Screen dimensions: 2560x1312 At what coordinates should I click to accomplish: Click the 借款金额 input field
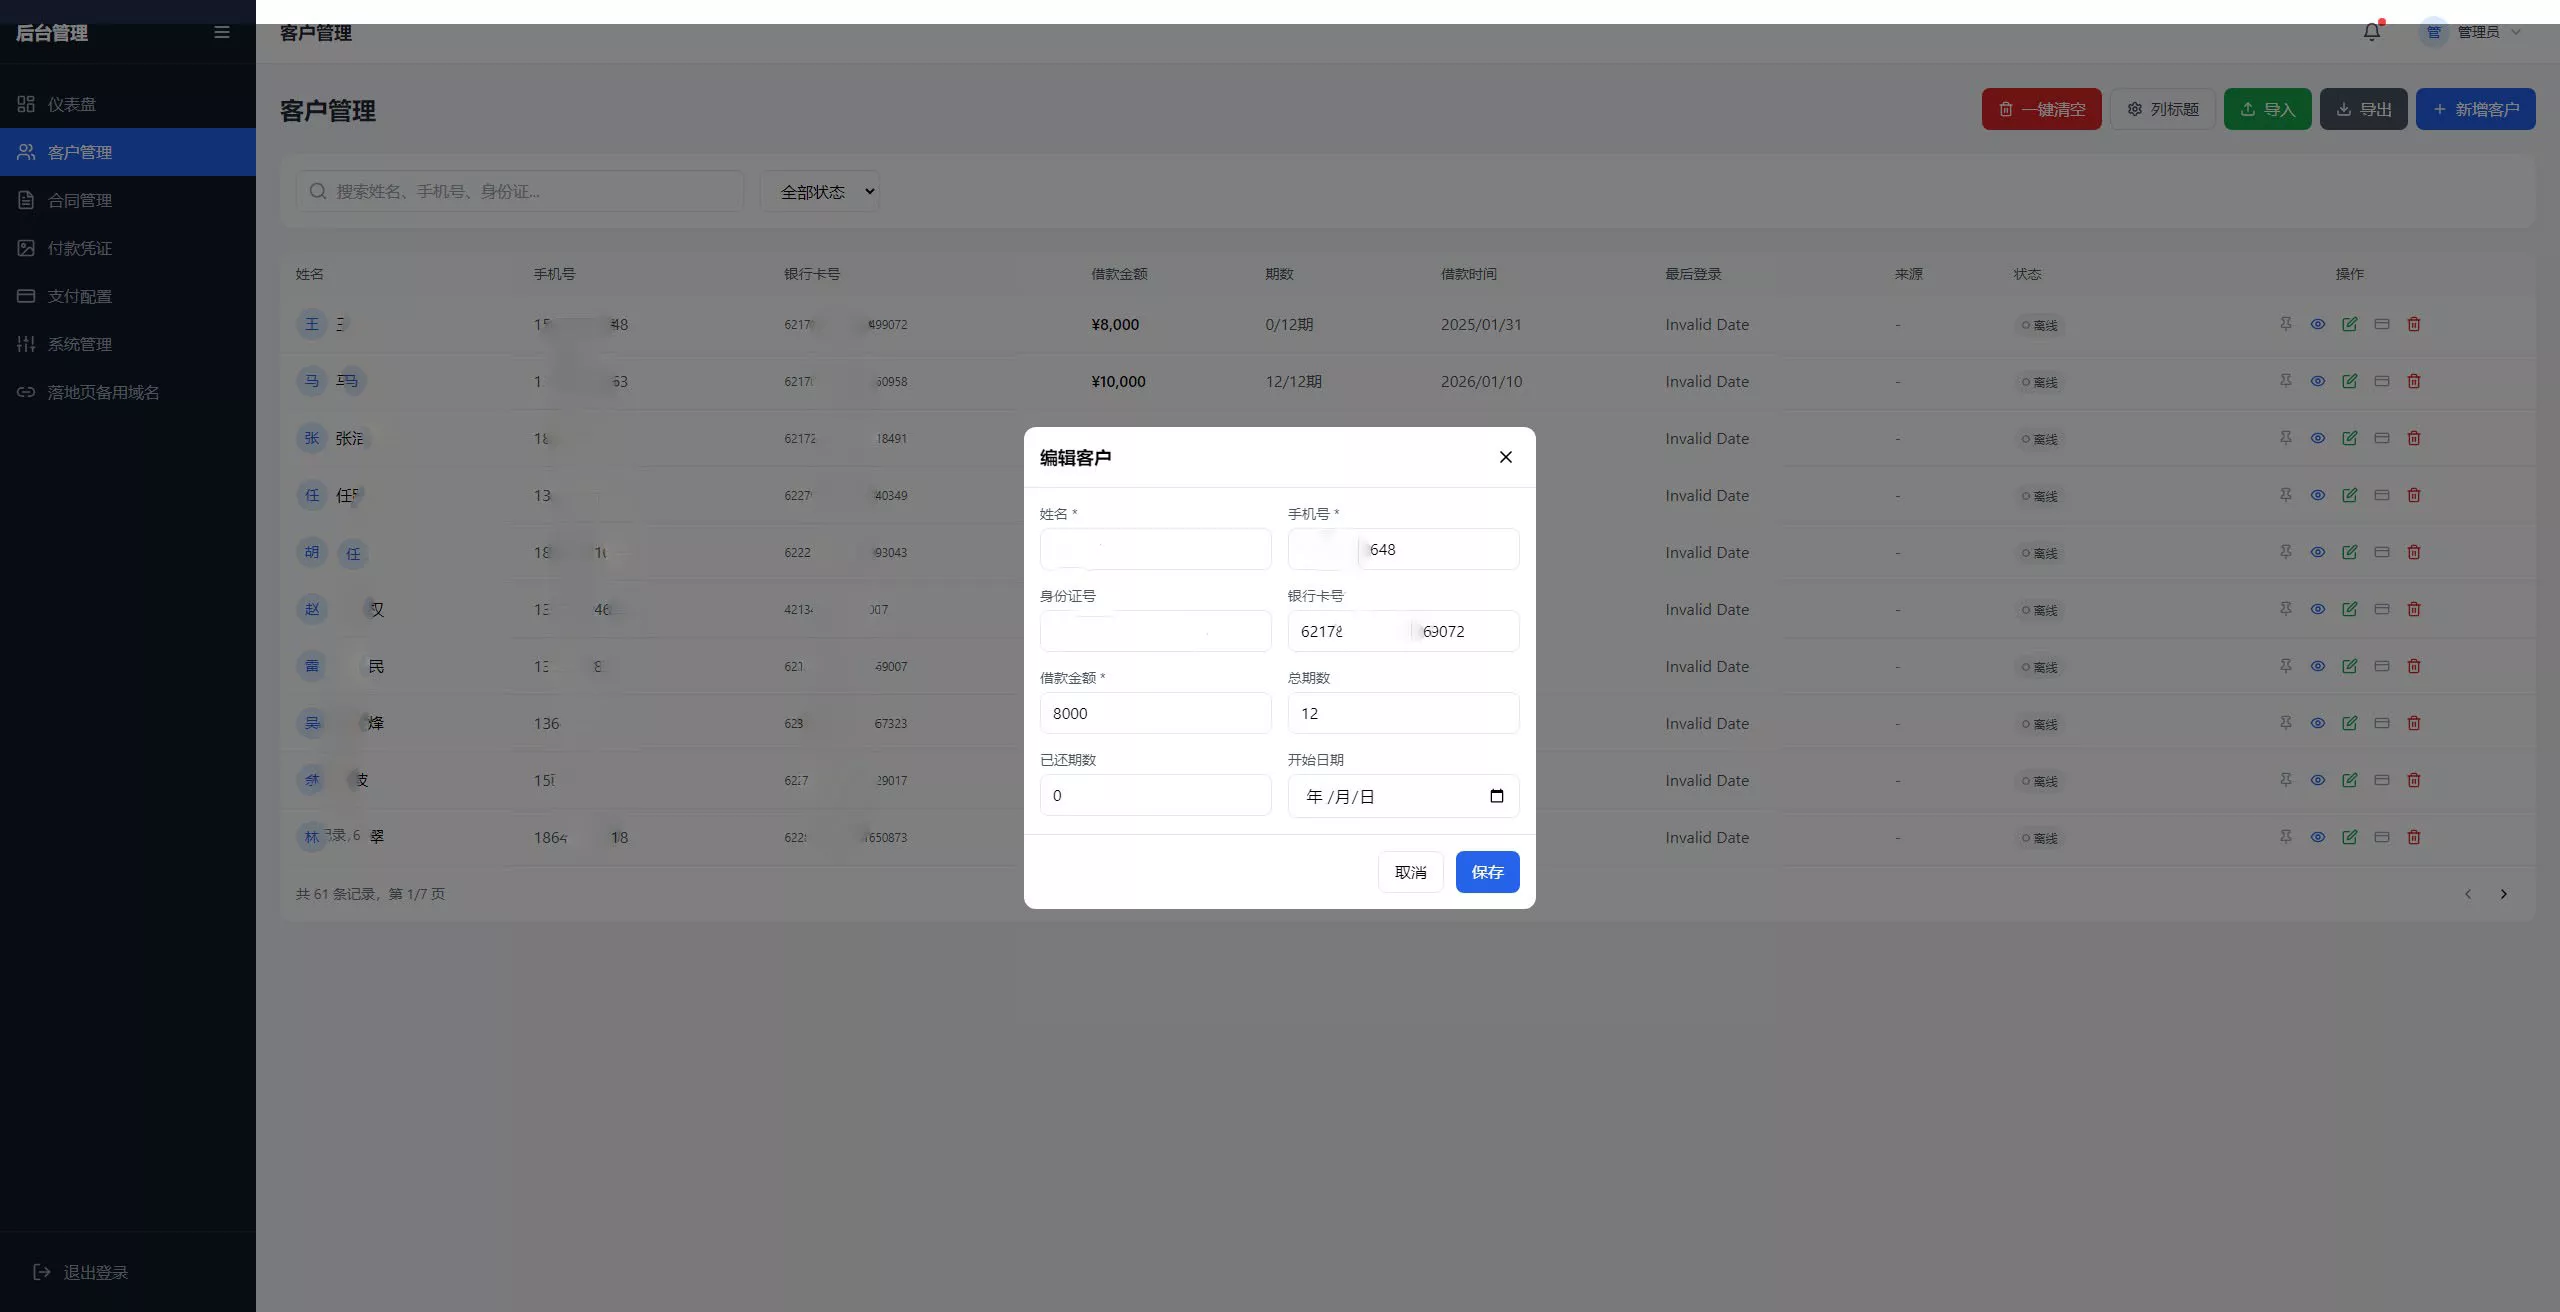coord(1155,713)
